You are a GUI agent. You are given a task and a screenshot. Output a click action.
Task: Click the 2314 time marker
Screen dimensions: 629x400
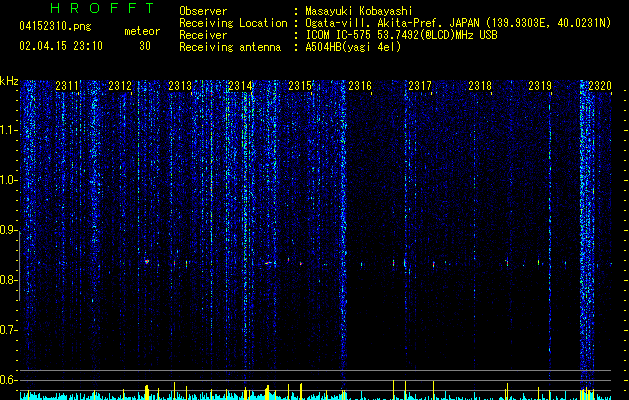[x=240, y=86]
